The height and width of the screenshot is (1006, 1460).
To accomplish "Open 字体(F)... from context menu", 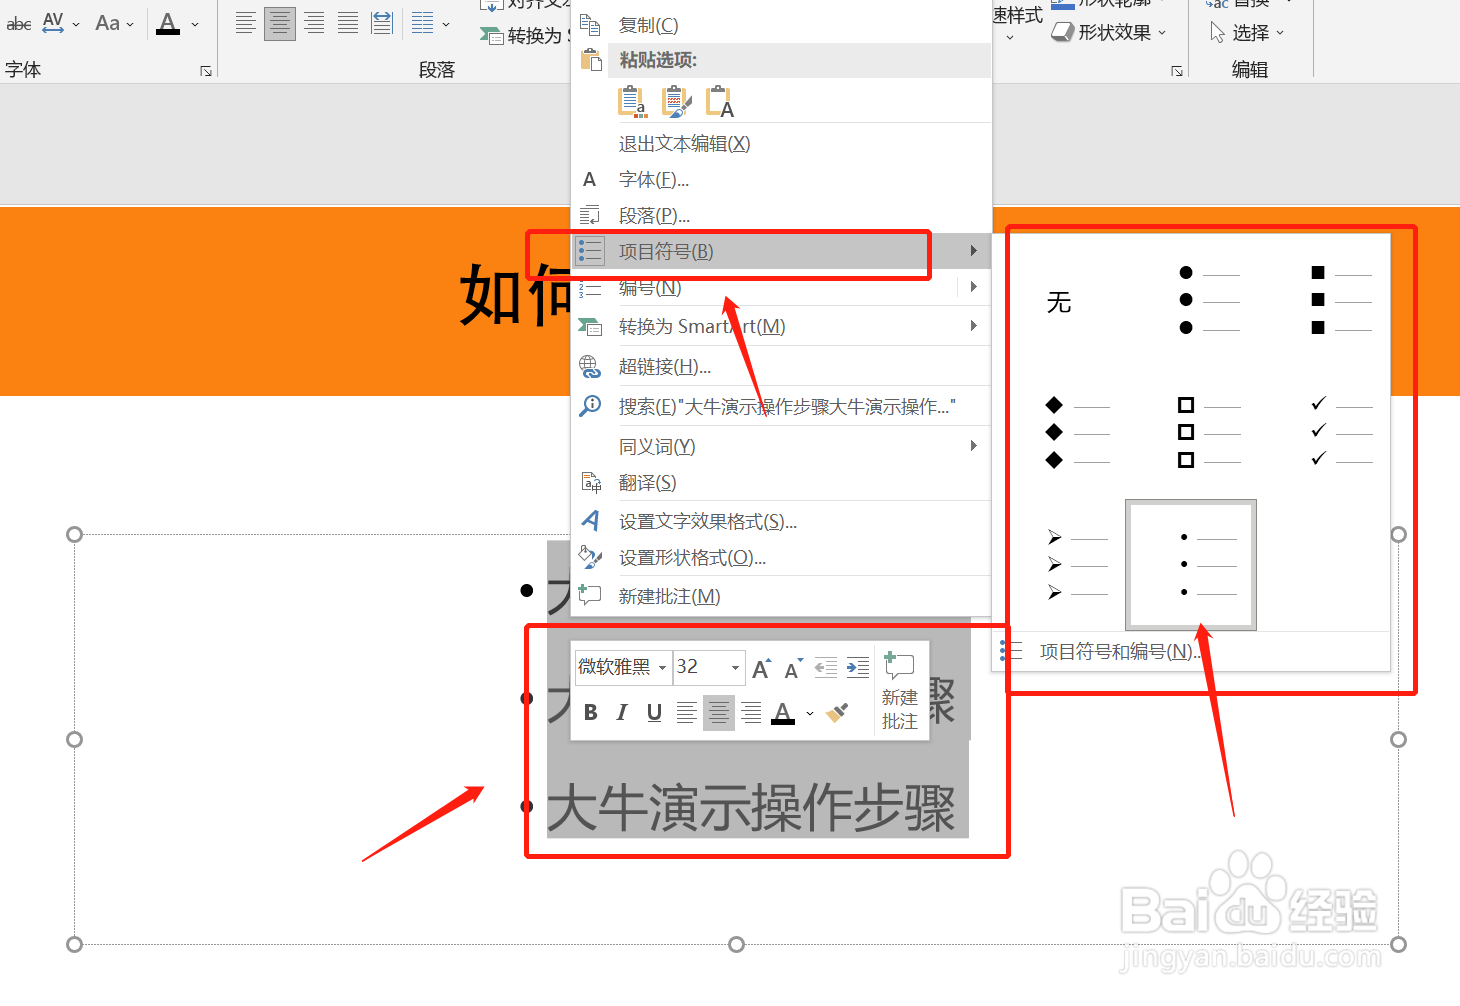I will click(781, 180).
